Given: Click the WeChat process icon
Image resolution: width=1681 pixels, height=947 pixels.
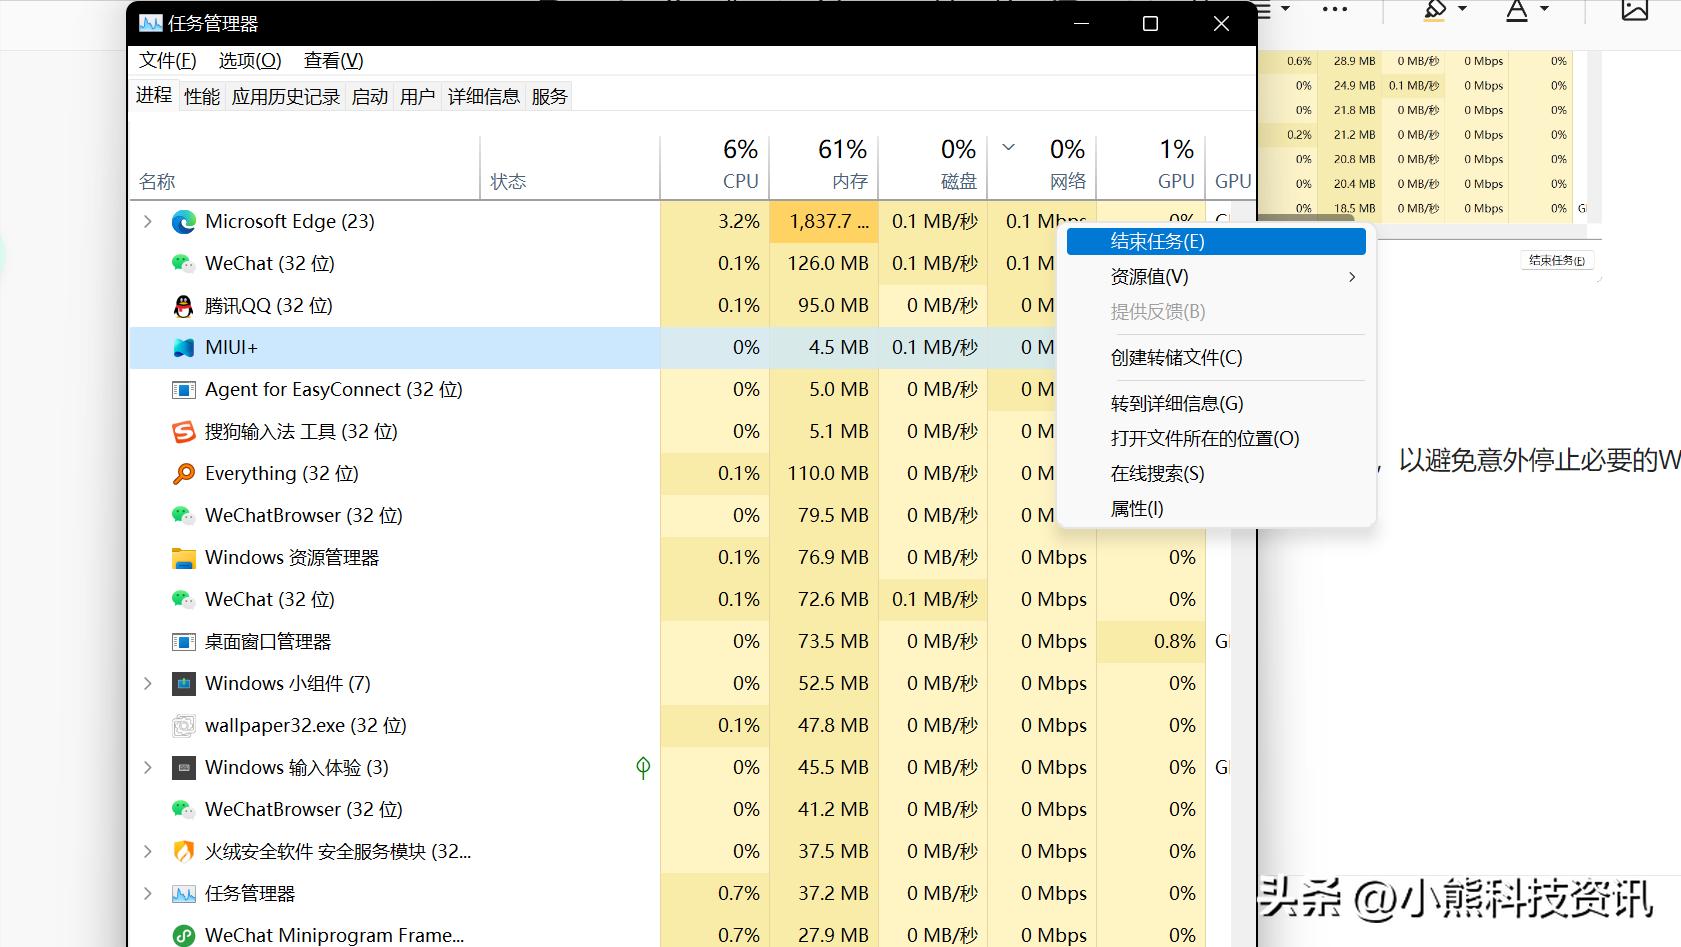Looking at the screenshot, I should tap(183, 263).
